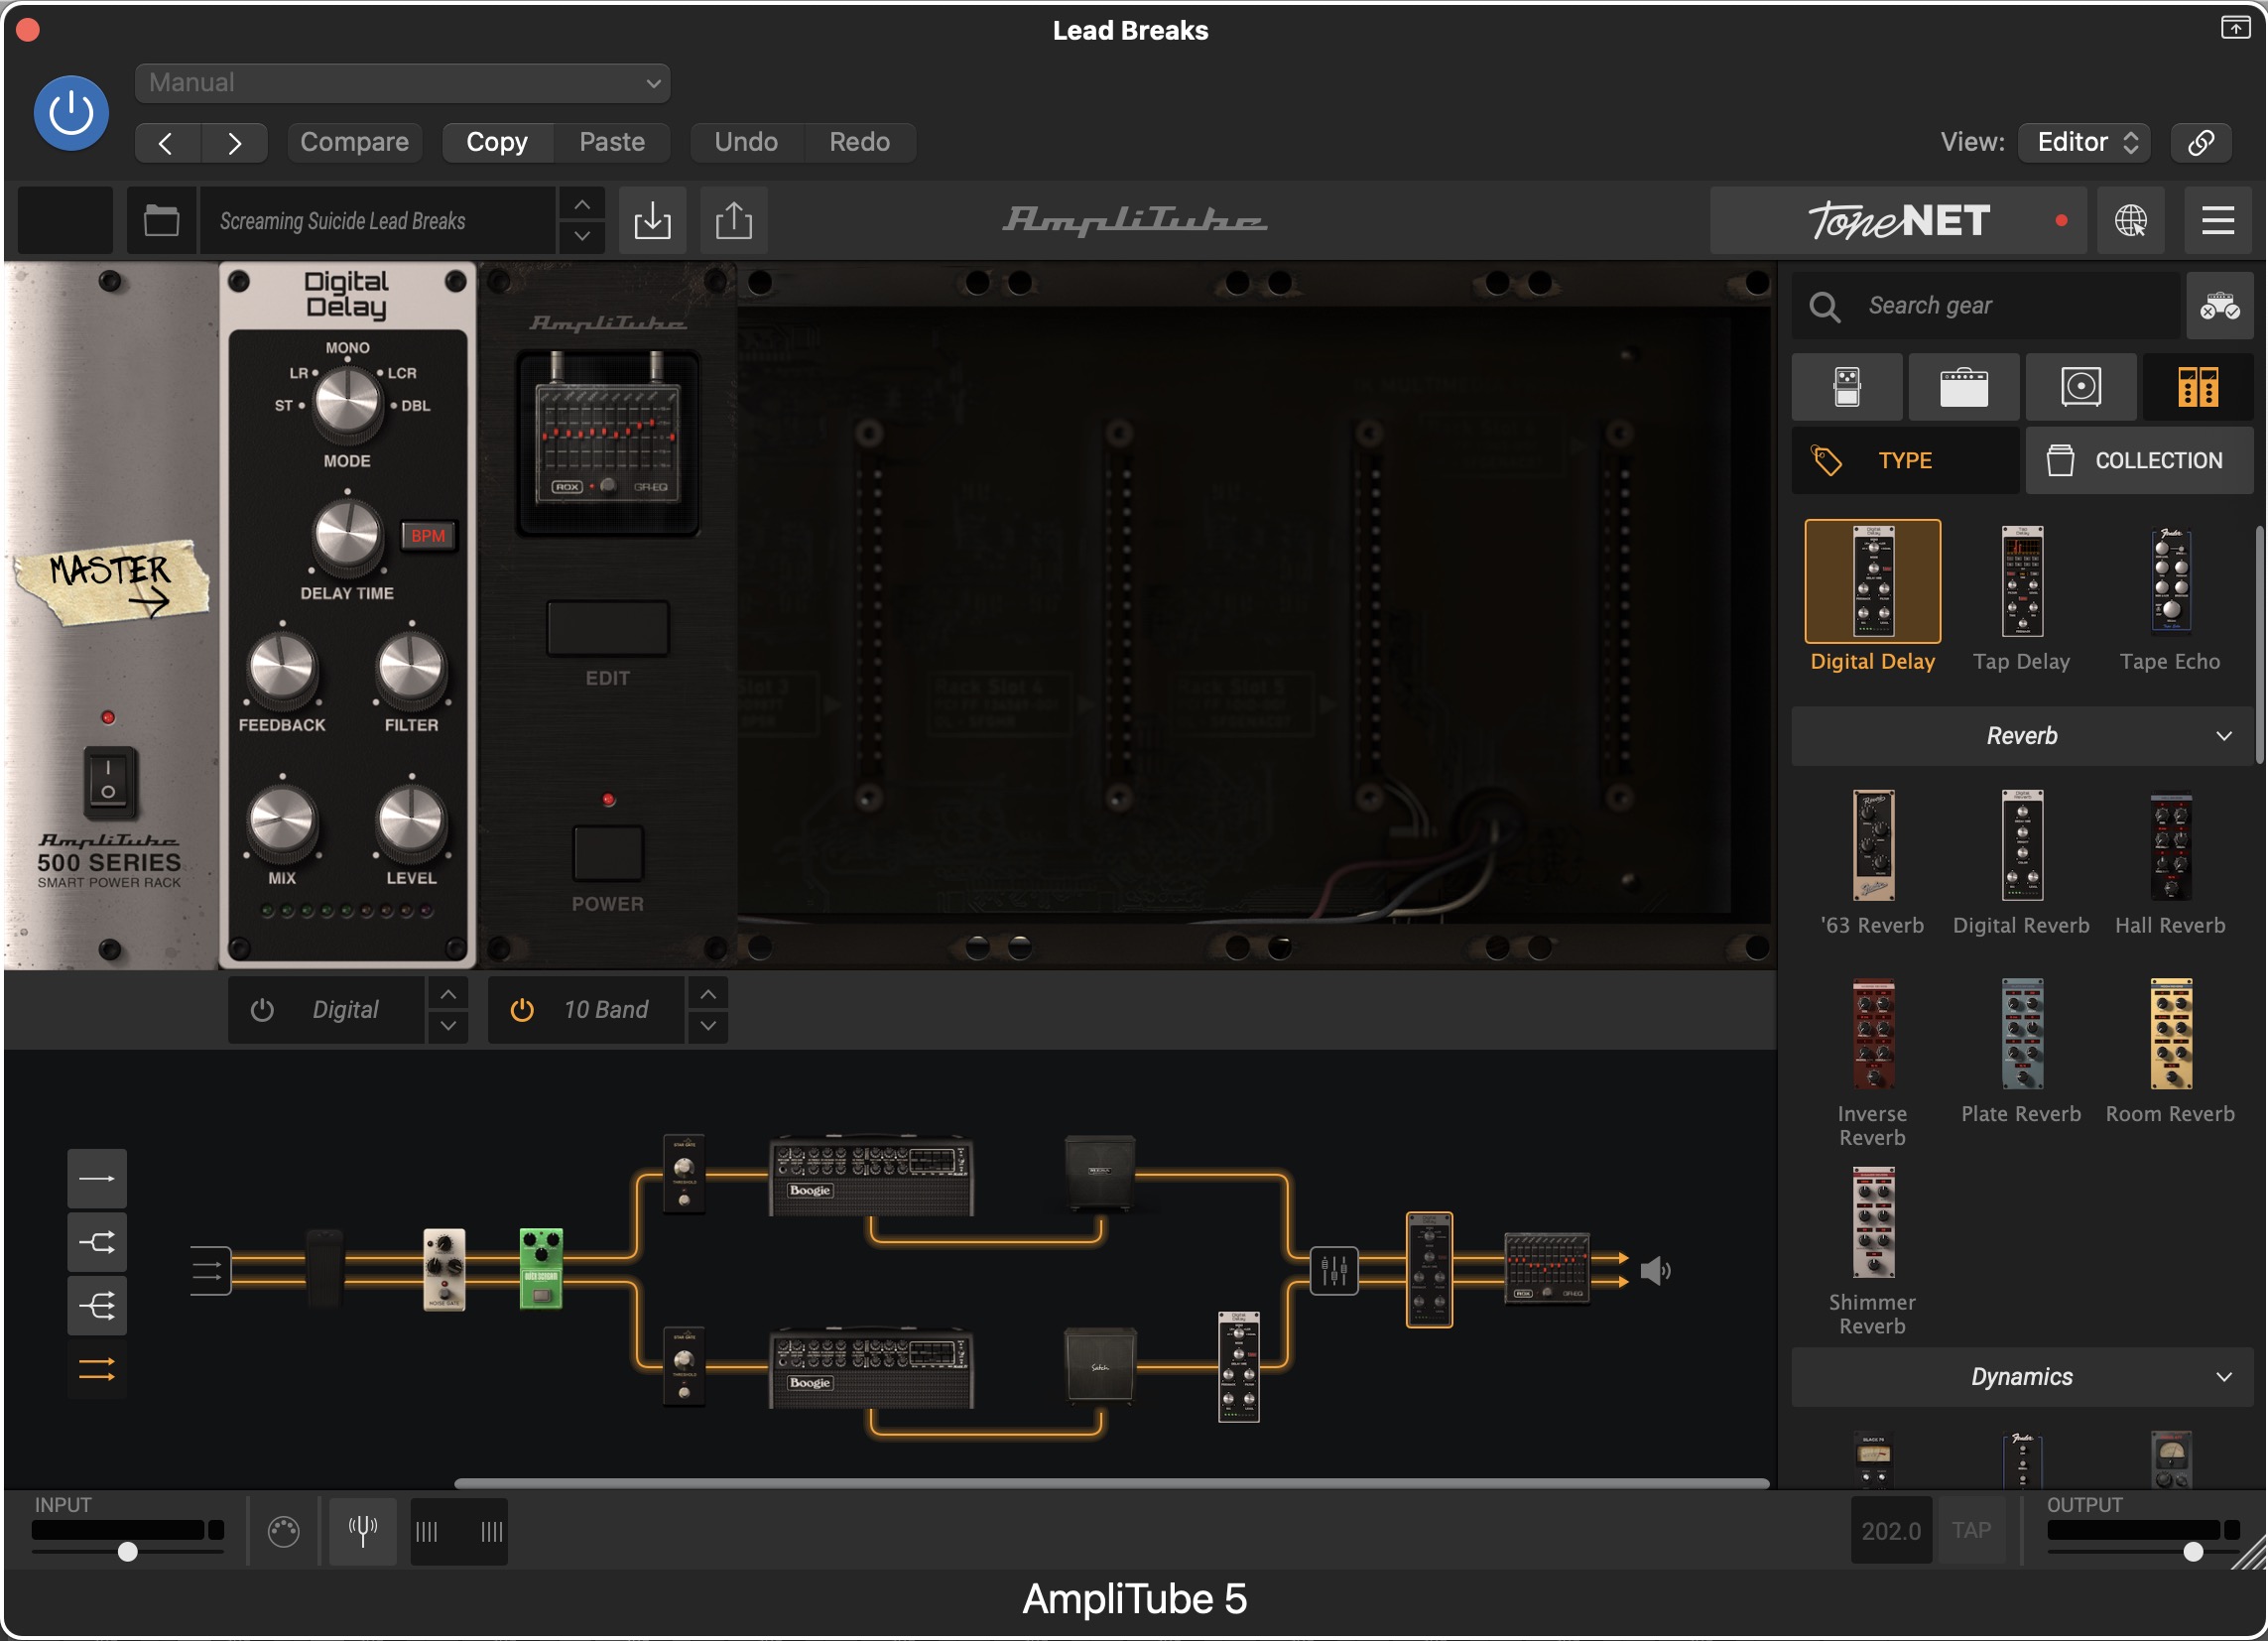Viewport: 2268px width, 1641px height.
Task: Open the ToneNET globe icon
Action: pyautogui.click(x=2130, y=220)
